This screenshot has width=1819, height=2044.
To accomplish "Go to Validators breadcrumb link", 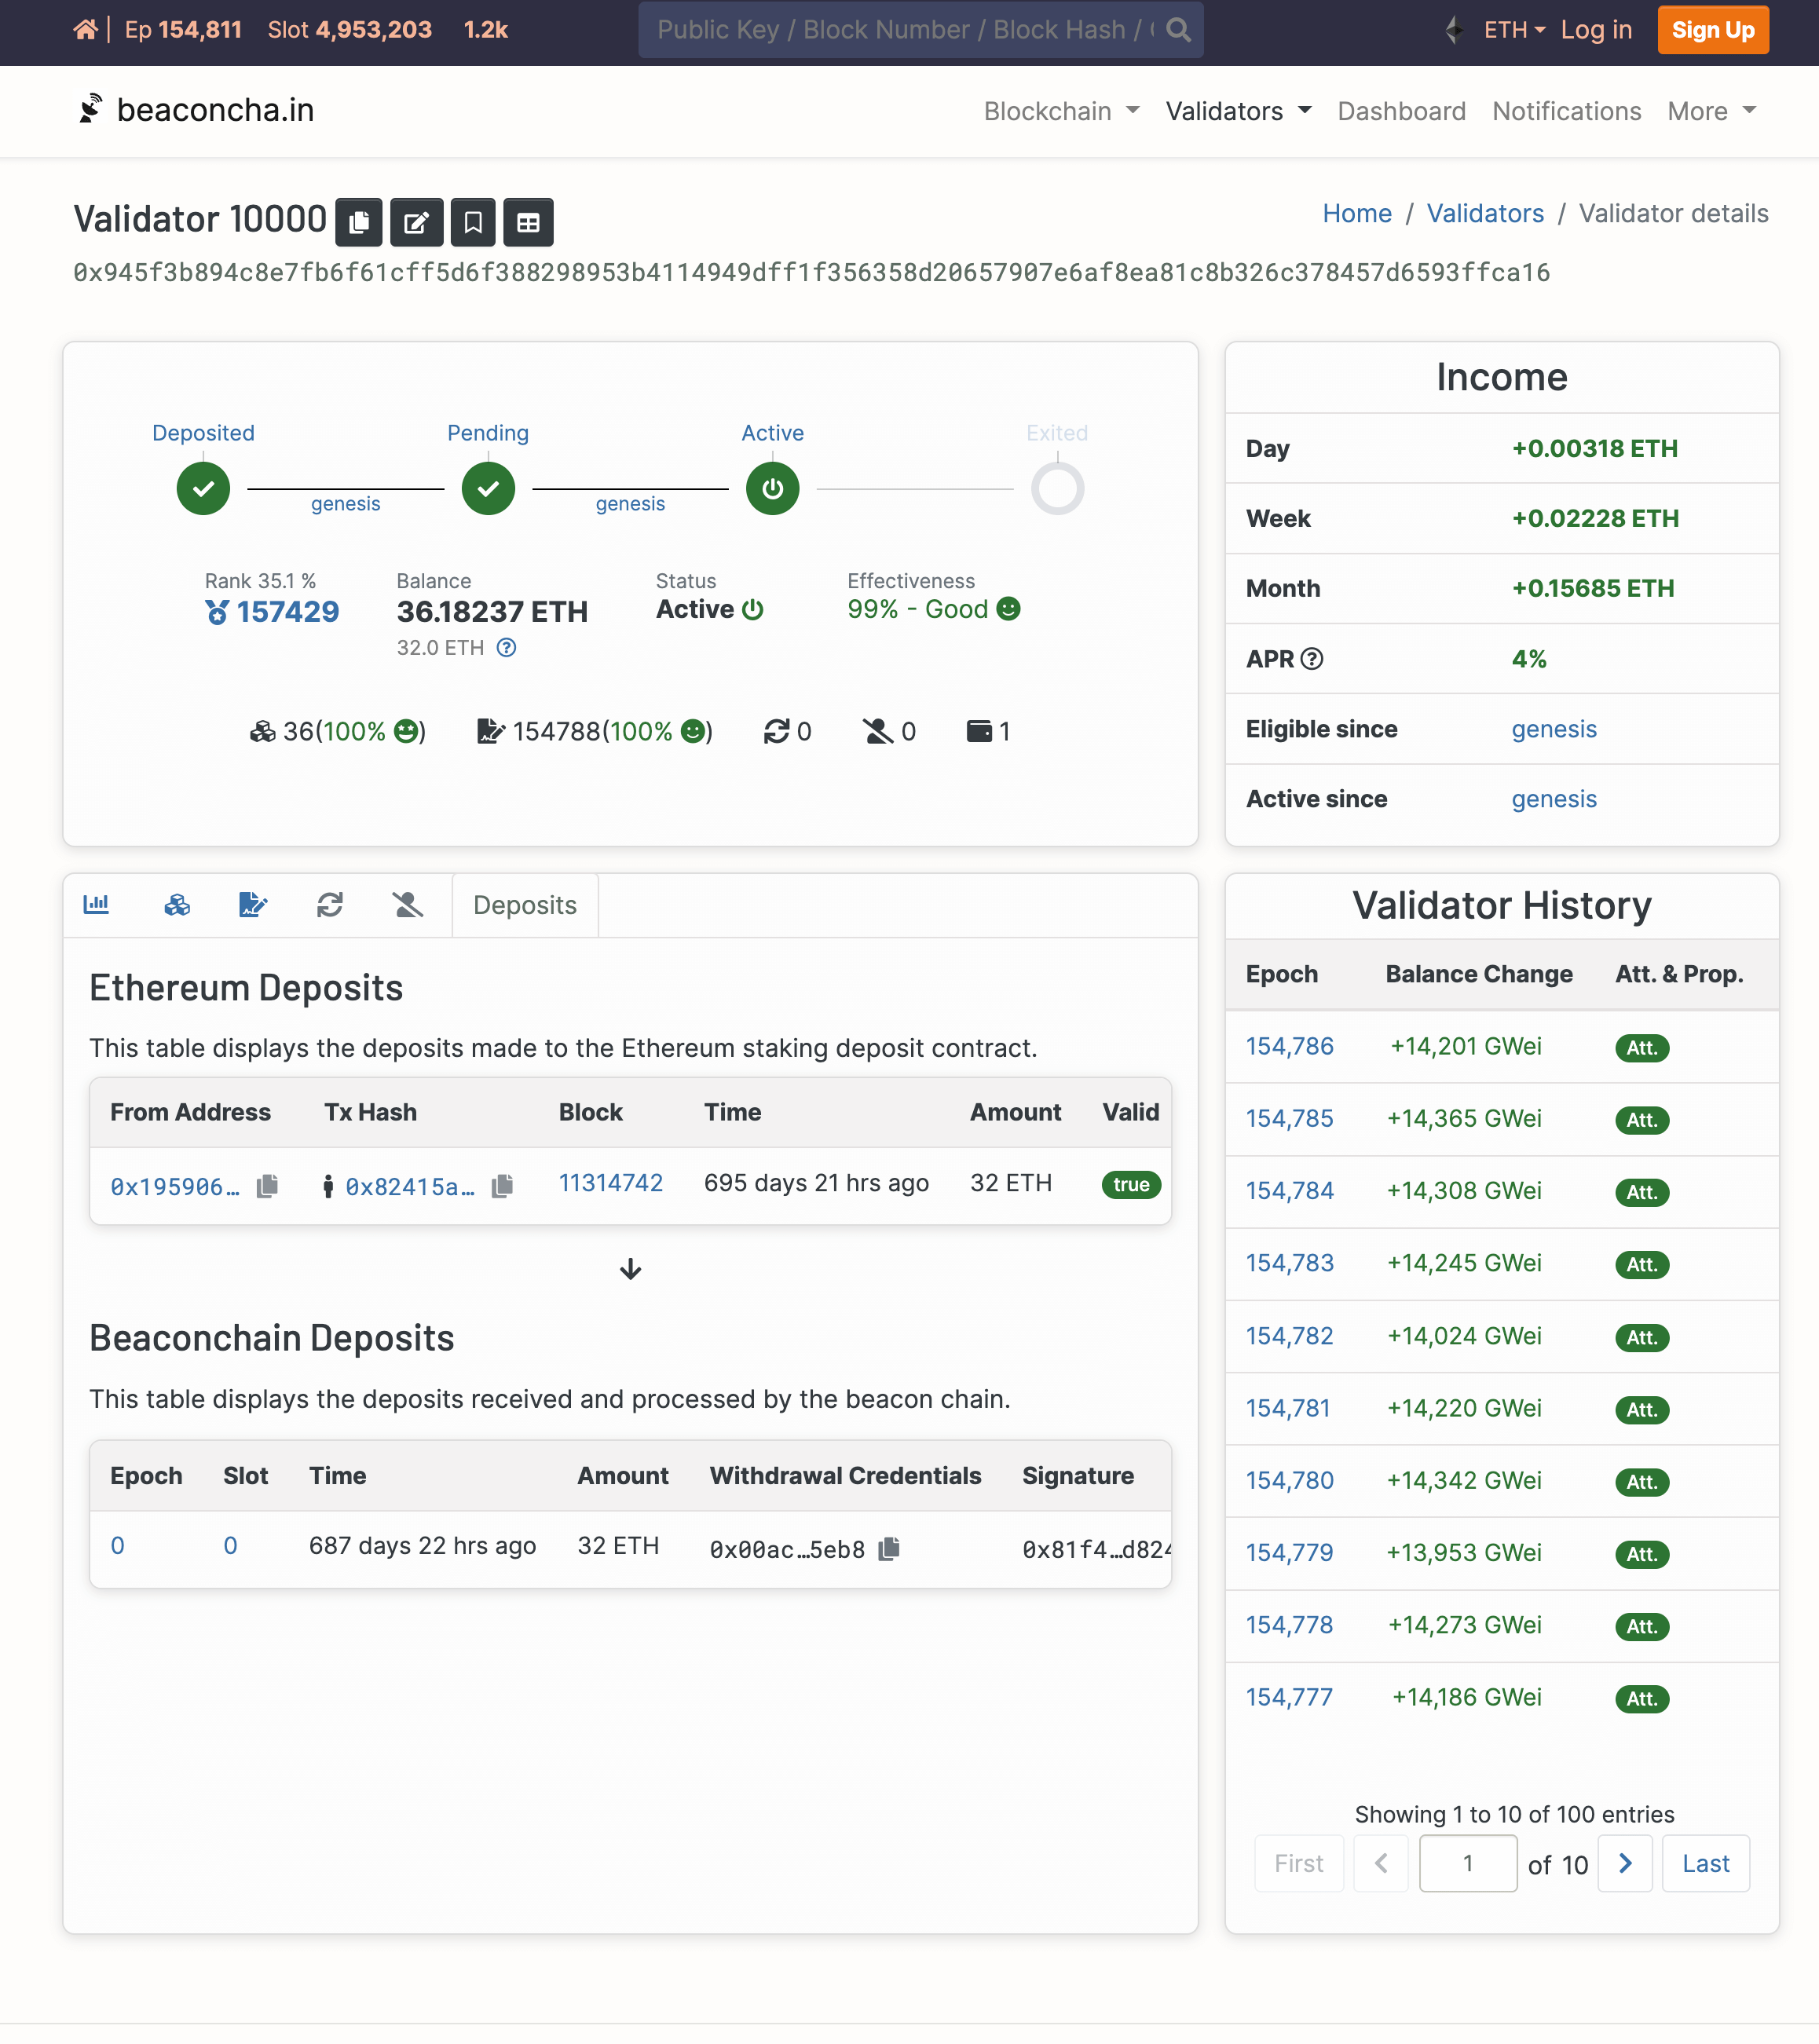I will coord(1484,213).
